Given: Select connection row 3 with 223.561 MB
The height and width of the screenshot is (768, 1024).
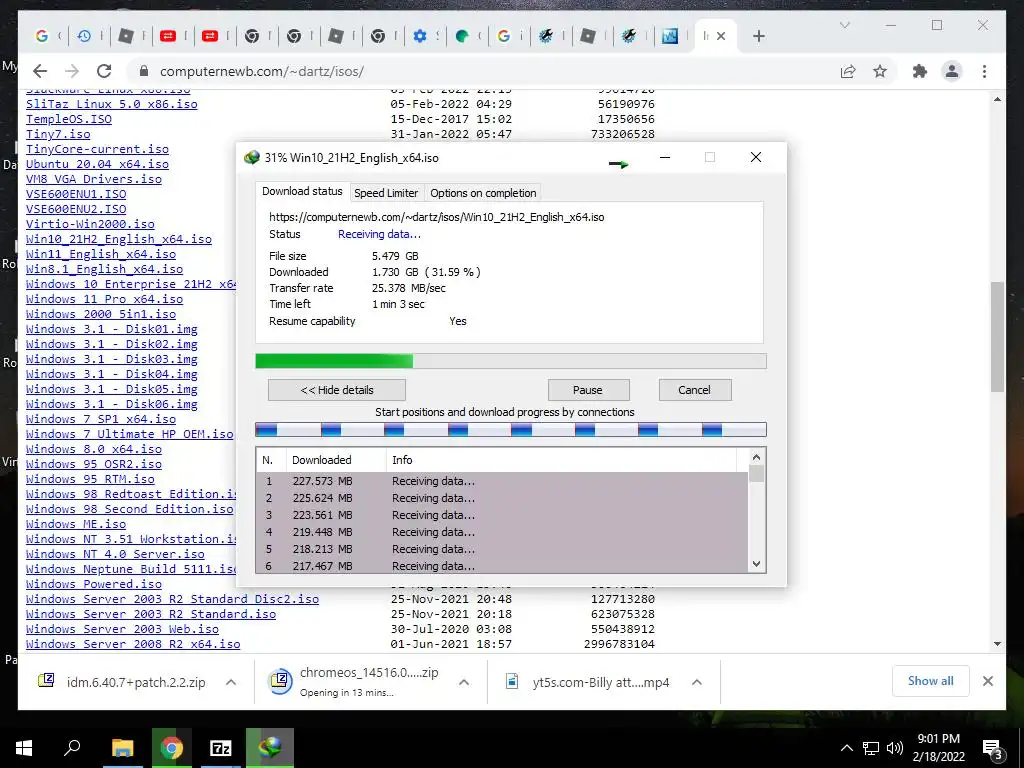Looking at the screenshot, I should (502, 515).
